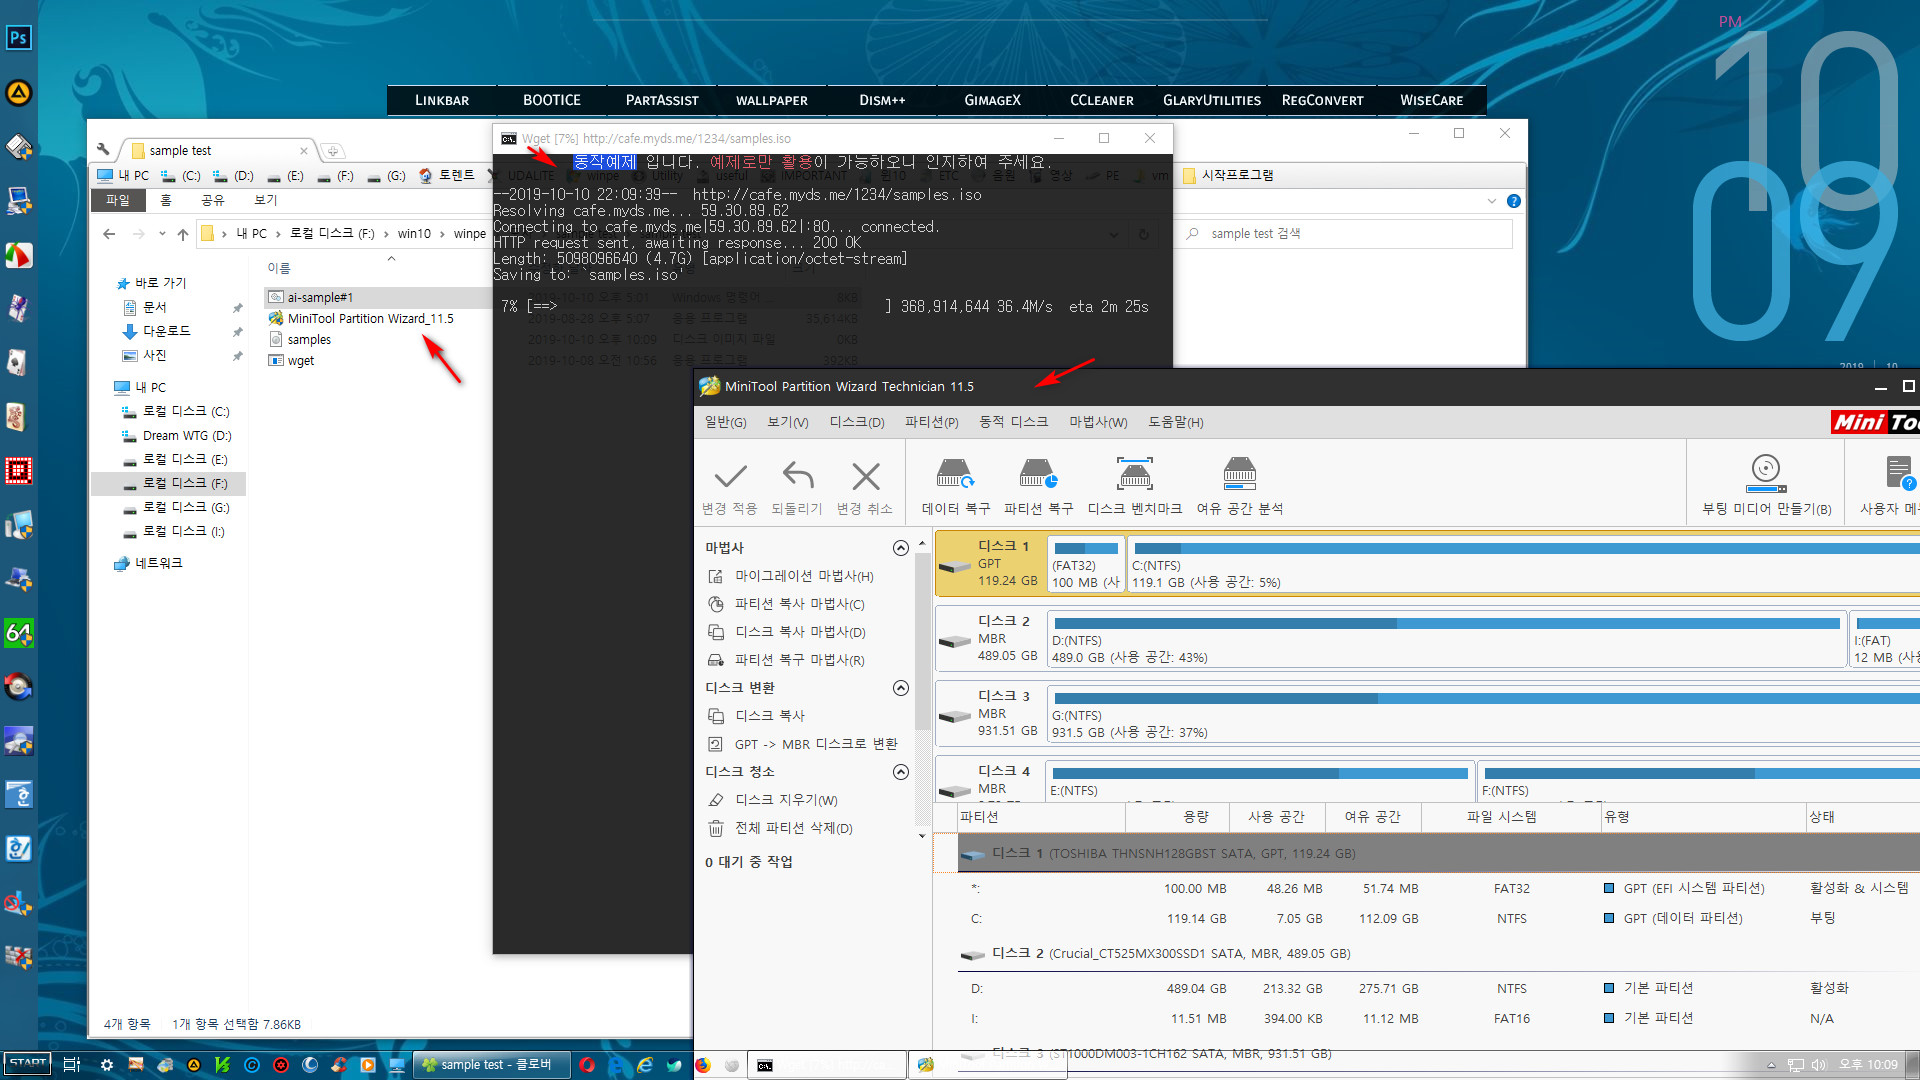Collapse the Clean Disk section
Image resolution: width=1920 pixels, height=1080 pixels.
pos(900,772)
